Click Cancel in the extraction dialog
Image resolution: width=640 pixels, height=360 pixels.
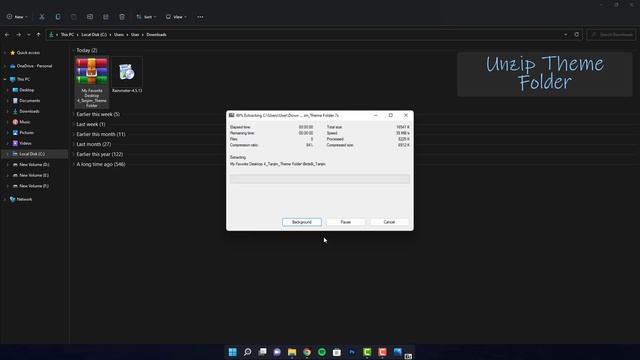tap(389, 222)
